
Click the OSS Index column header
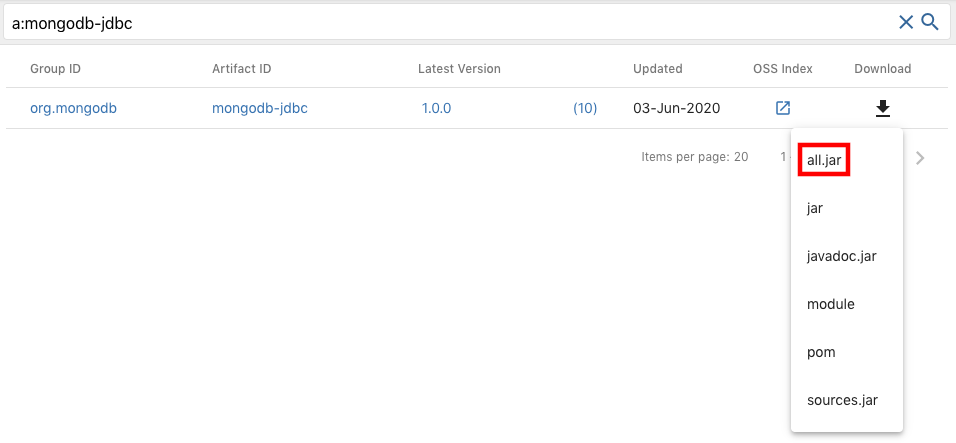783,69
